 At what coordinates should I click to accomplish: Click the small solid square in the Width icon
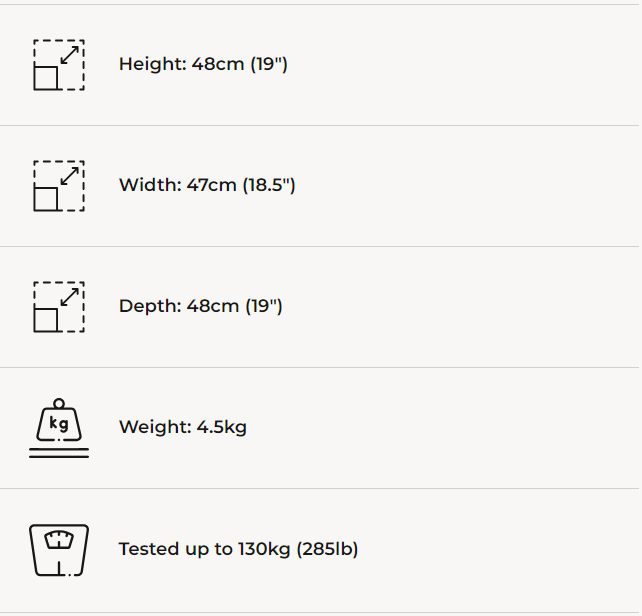pyautogui.click(x=46, y=199)
